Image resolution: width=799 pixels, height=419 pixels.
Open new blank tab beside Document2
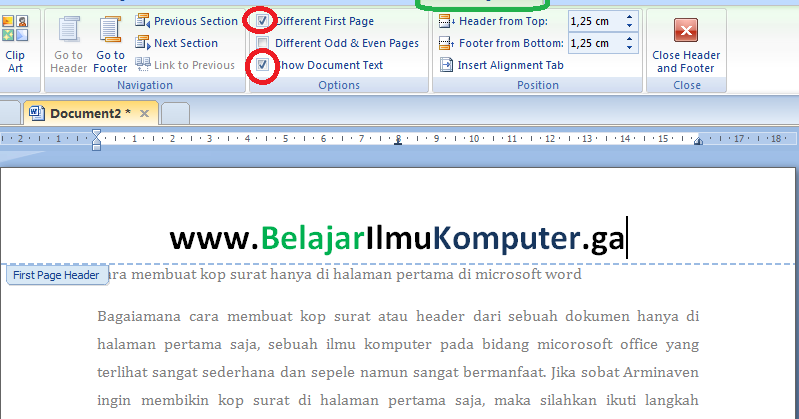[176, 114]
